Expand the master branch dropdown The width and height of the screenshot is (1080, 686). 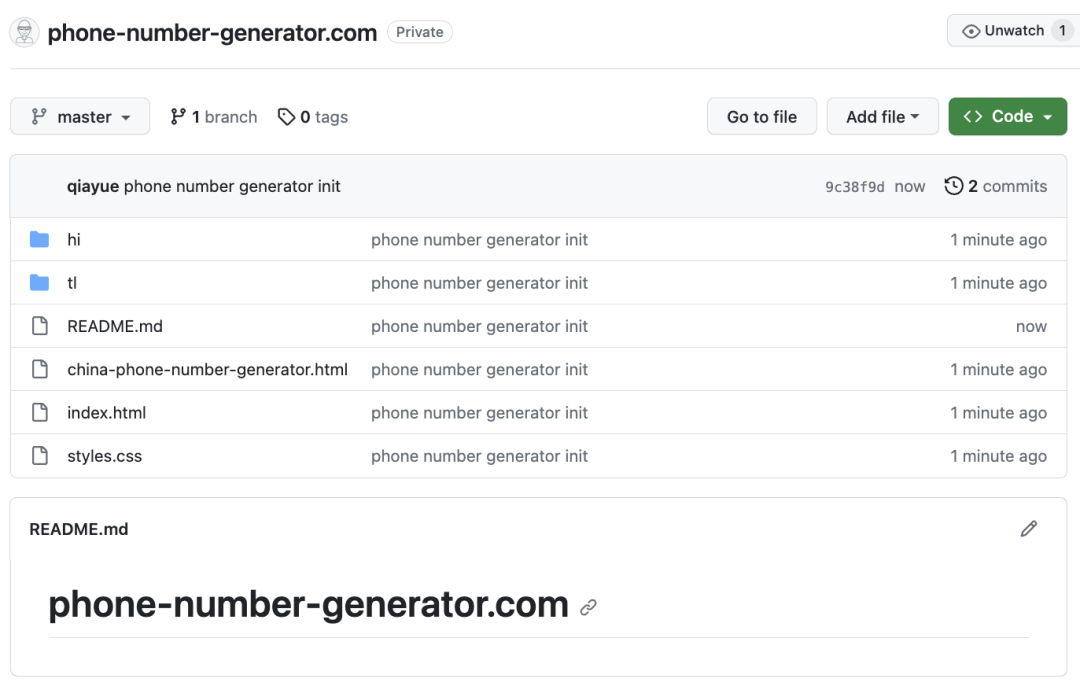[x=80, y=117]
